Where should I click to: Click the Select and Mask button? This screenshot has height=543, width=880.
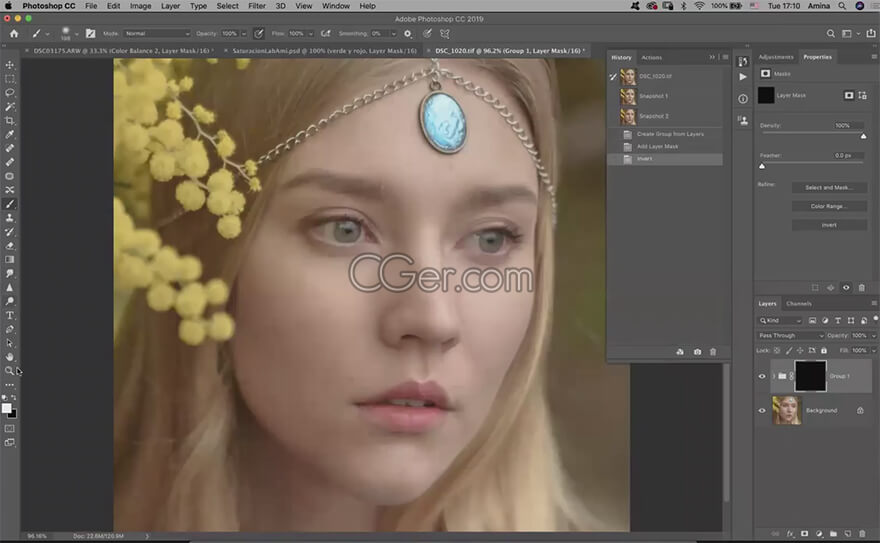coord(829,187)
